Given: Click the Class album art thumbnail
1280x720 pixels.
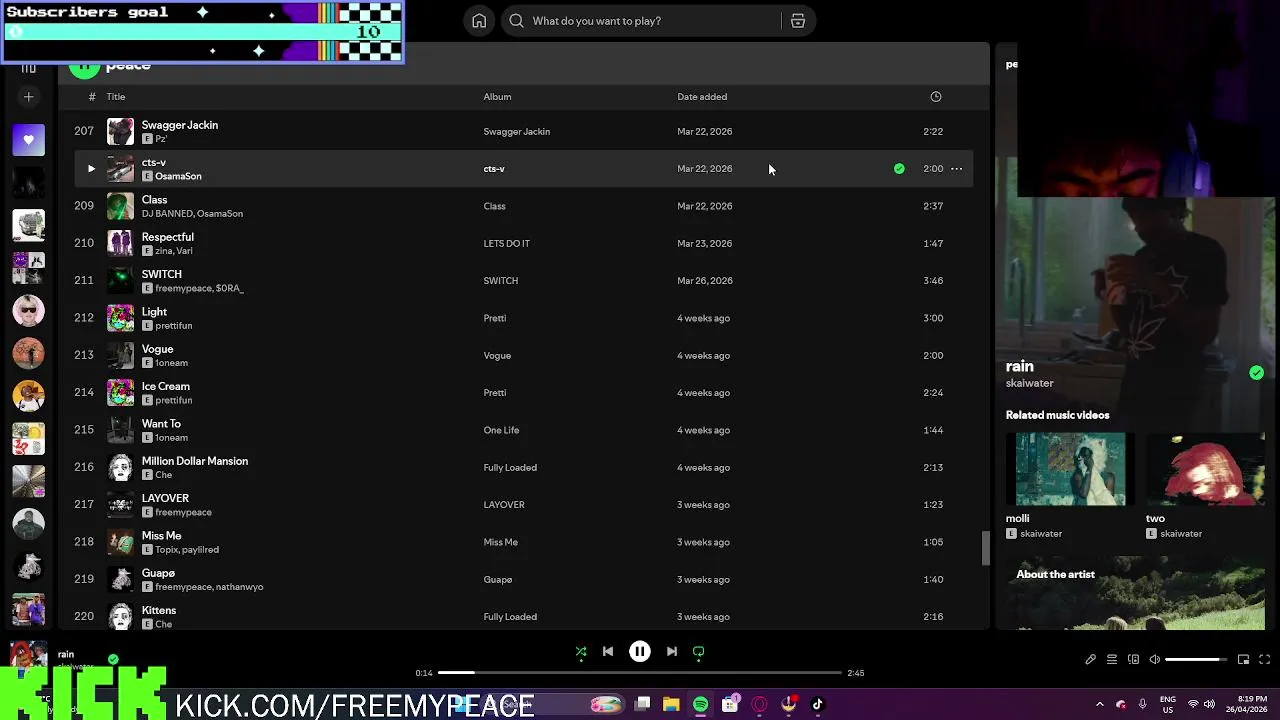Looking at the screenshot, I should [120, 206].
